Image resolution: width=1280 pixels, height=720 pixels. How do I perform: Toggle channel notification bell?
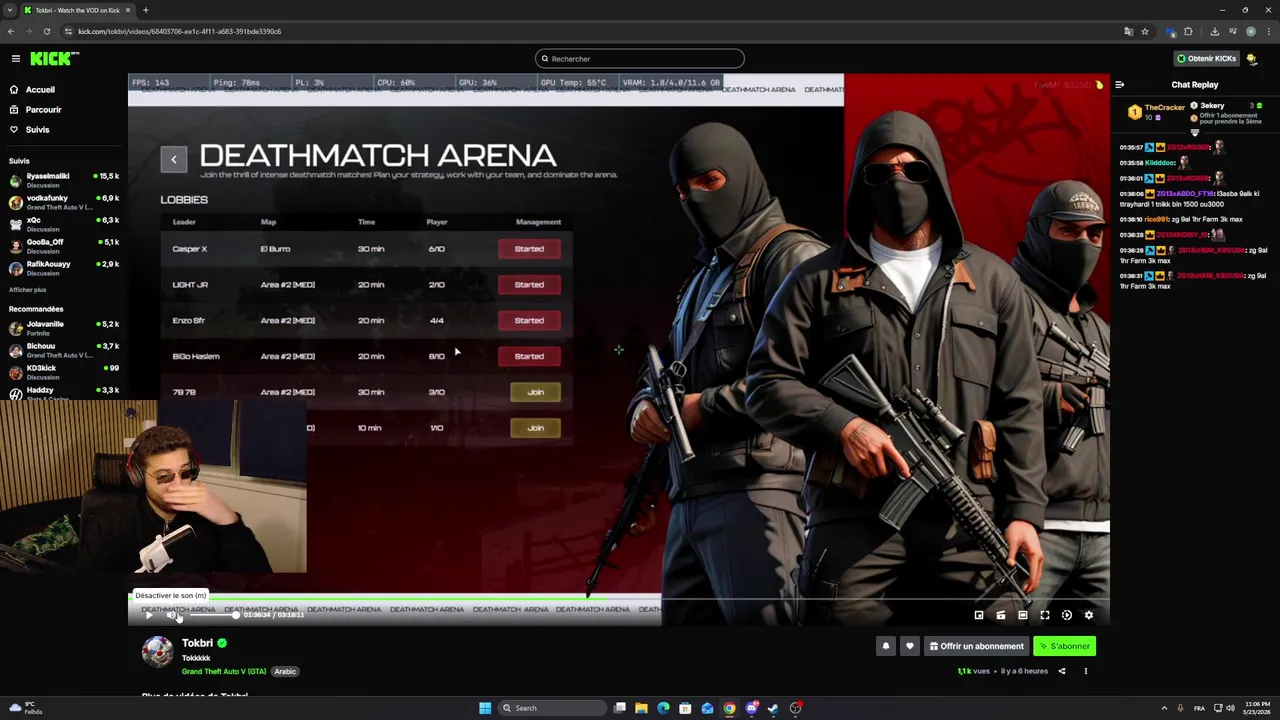click(885, 647)
